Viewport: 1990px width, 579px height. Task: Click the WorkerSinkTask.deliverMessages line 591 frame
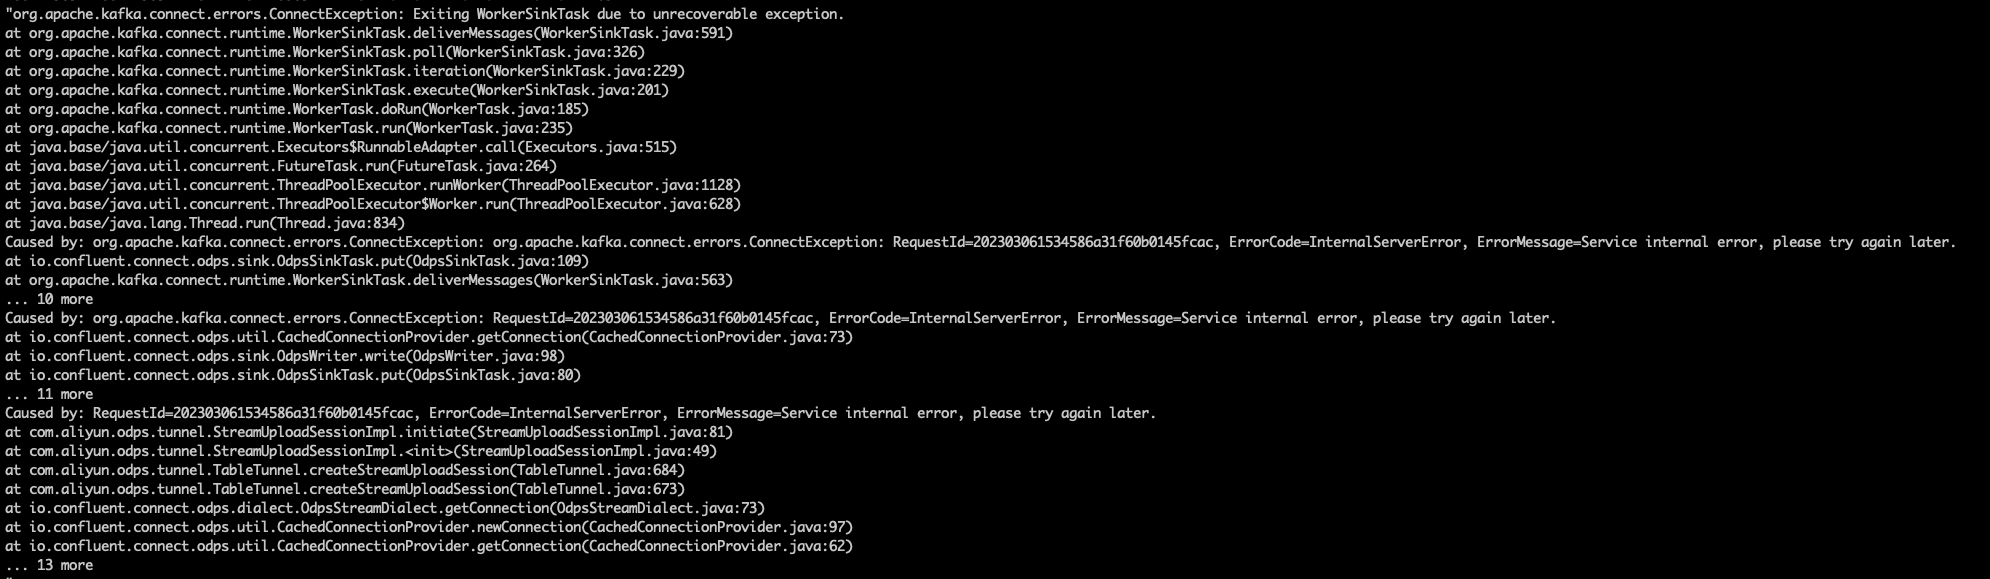369,33
